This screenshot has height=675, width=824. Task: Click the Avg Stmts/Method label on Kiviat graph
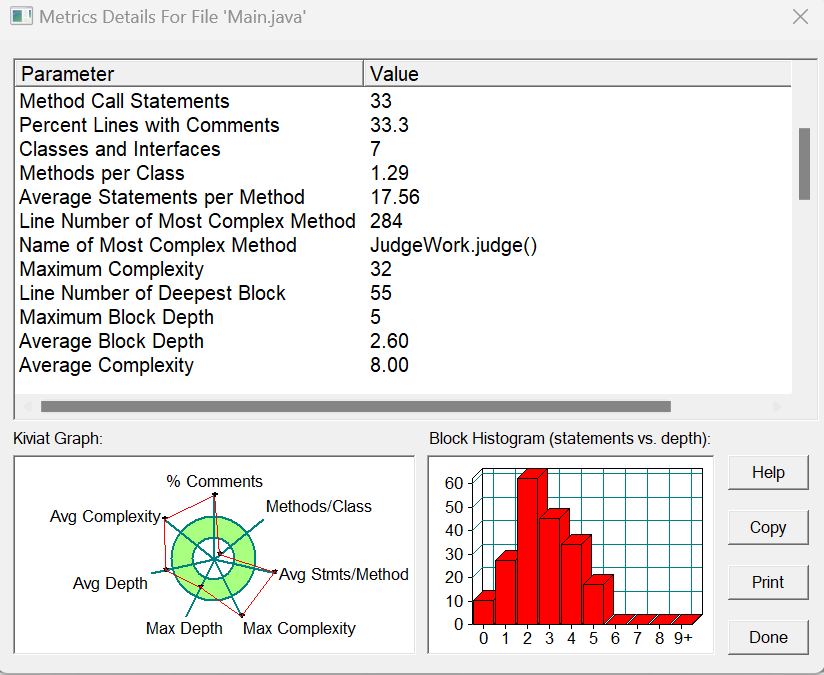pyautogui.click(x=344, y=574)
